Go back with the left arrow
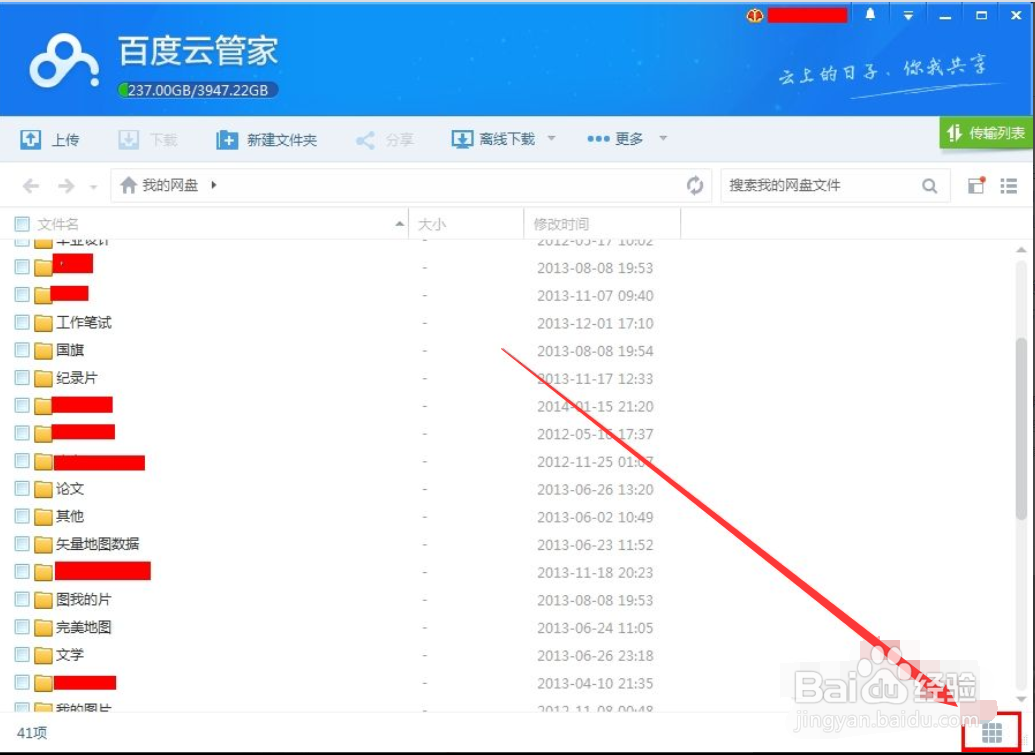 [x=30, y=186]
